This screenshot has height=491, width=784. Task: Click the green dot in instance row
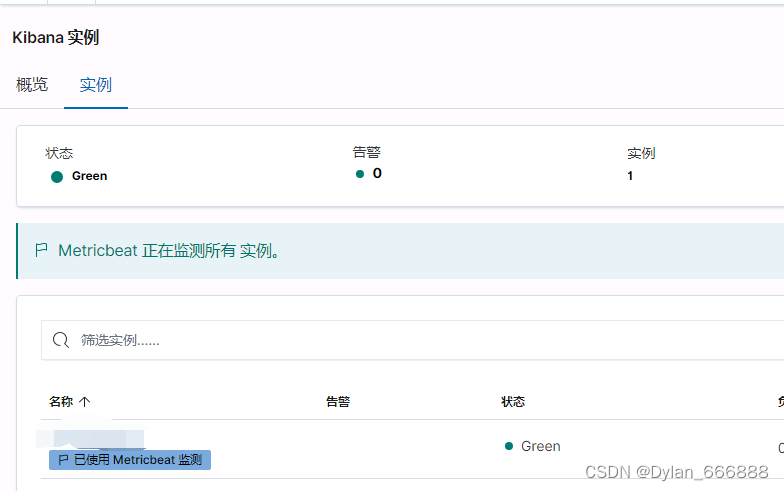pyautogui.click(x=509, y=446)
